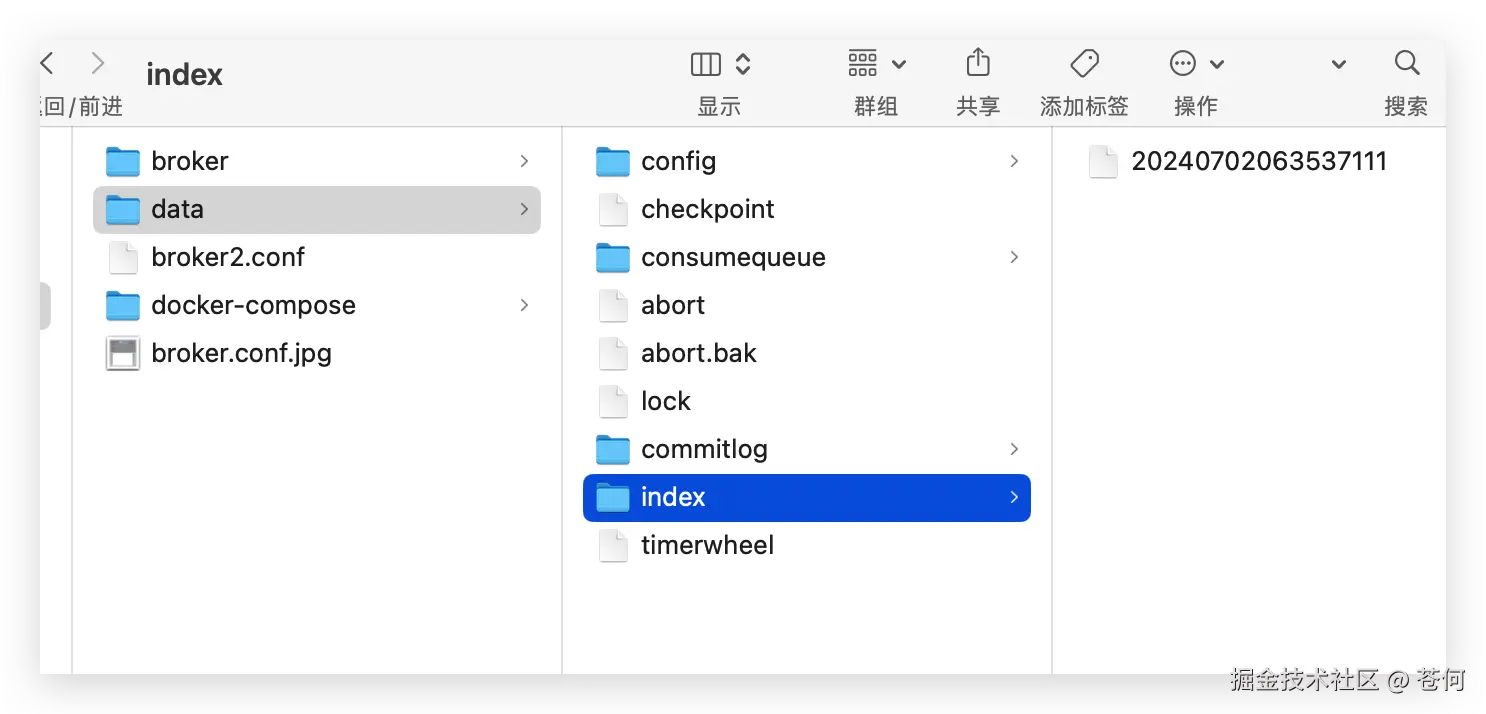This screenshot has height=714, width=1486.
Task: Go back with the left arrow
Action: point(47,65)
